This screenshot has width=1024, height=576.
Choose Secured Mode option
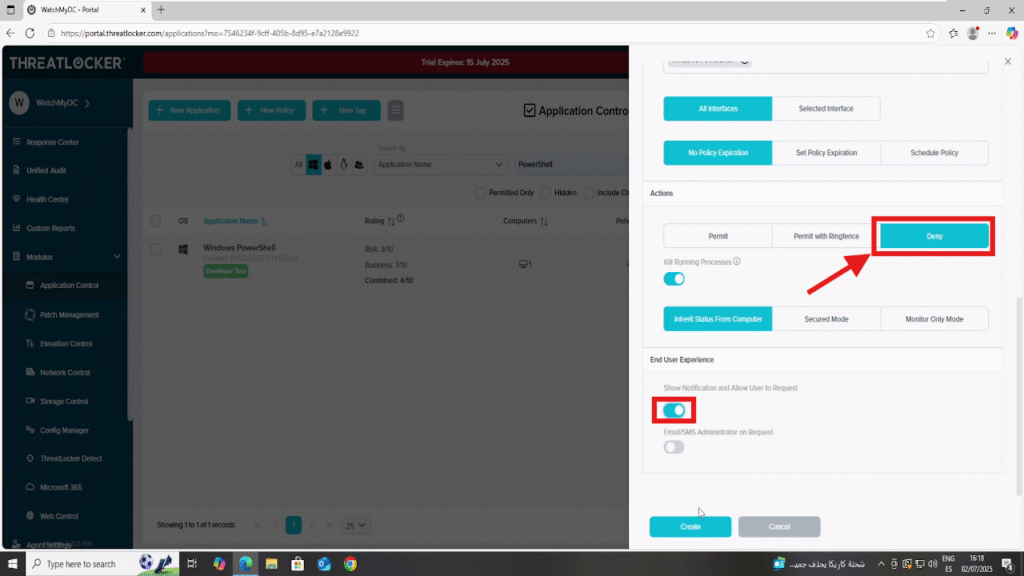click(x=826, y=319)
